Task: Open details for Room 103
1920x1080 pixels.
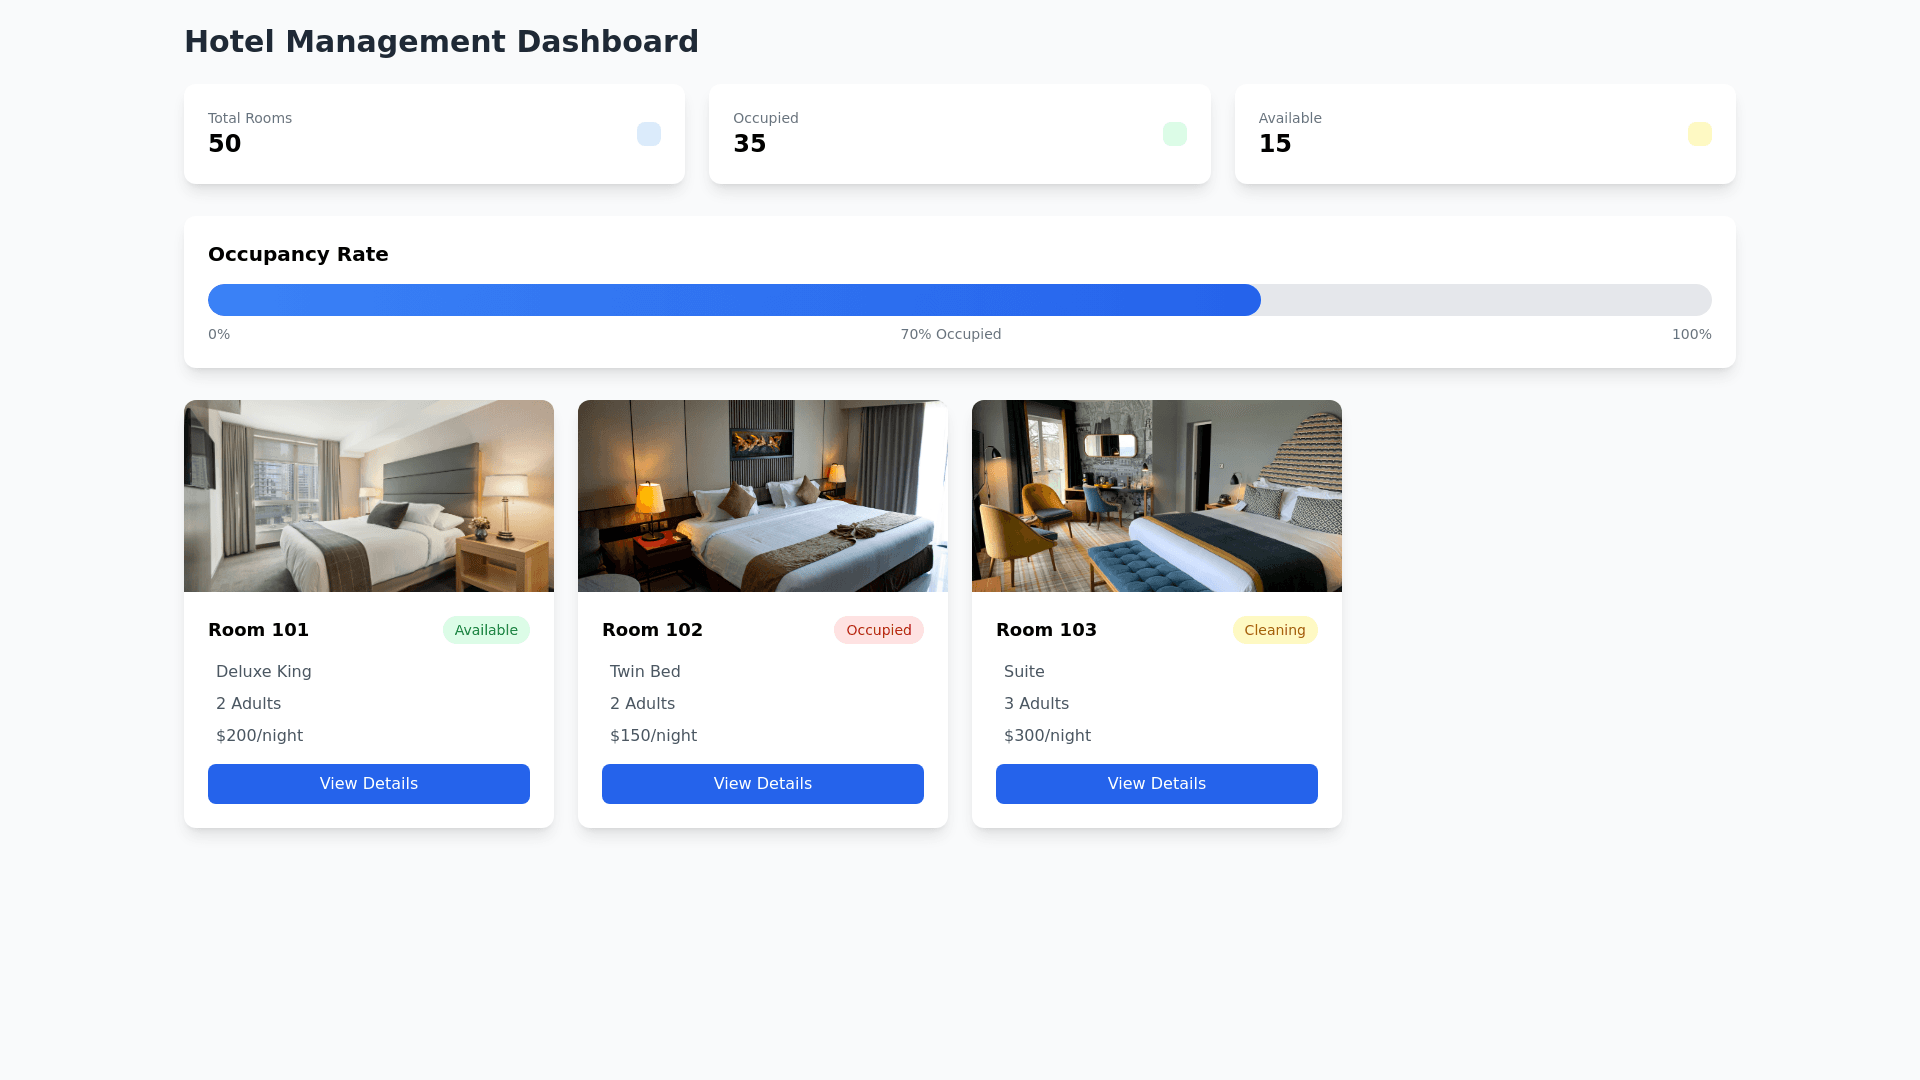Action: (x=1156, y=783)
